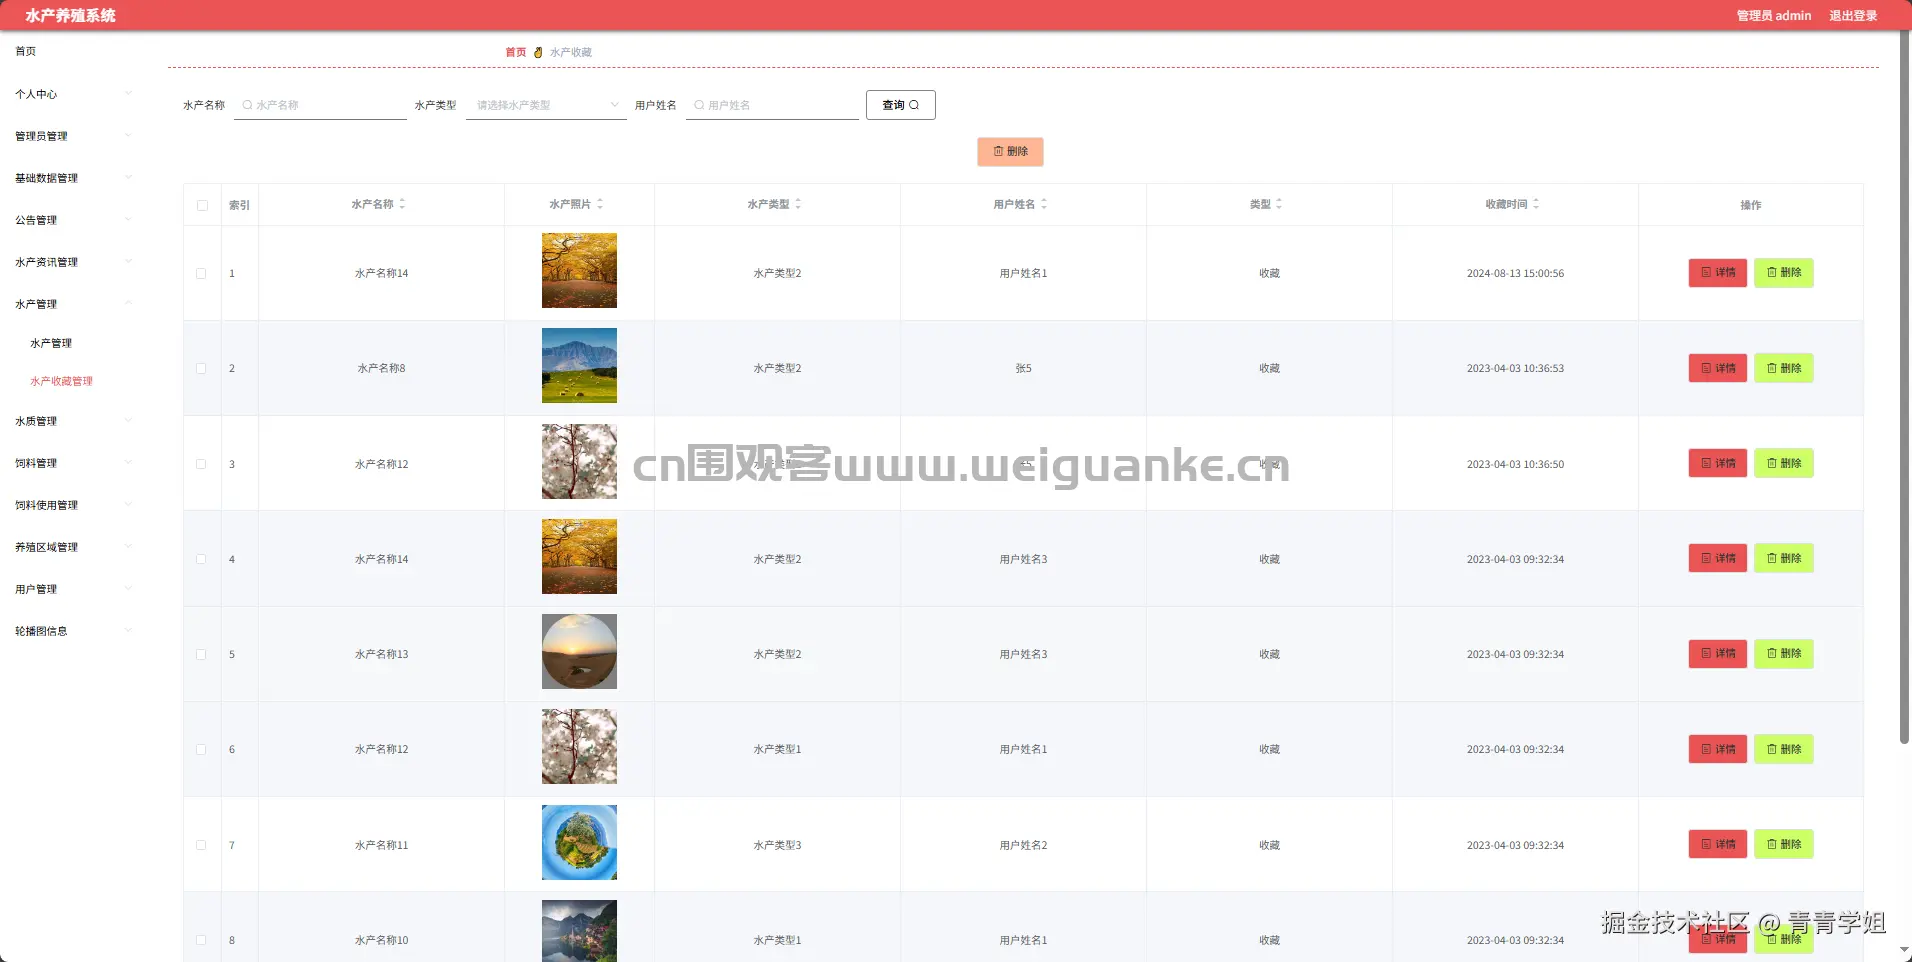Click the batch 删除 button above table
Image resolution: width=1912 pixels, height=962 pixels.
1010,151
